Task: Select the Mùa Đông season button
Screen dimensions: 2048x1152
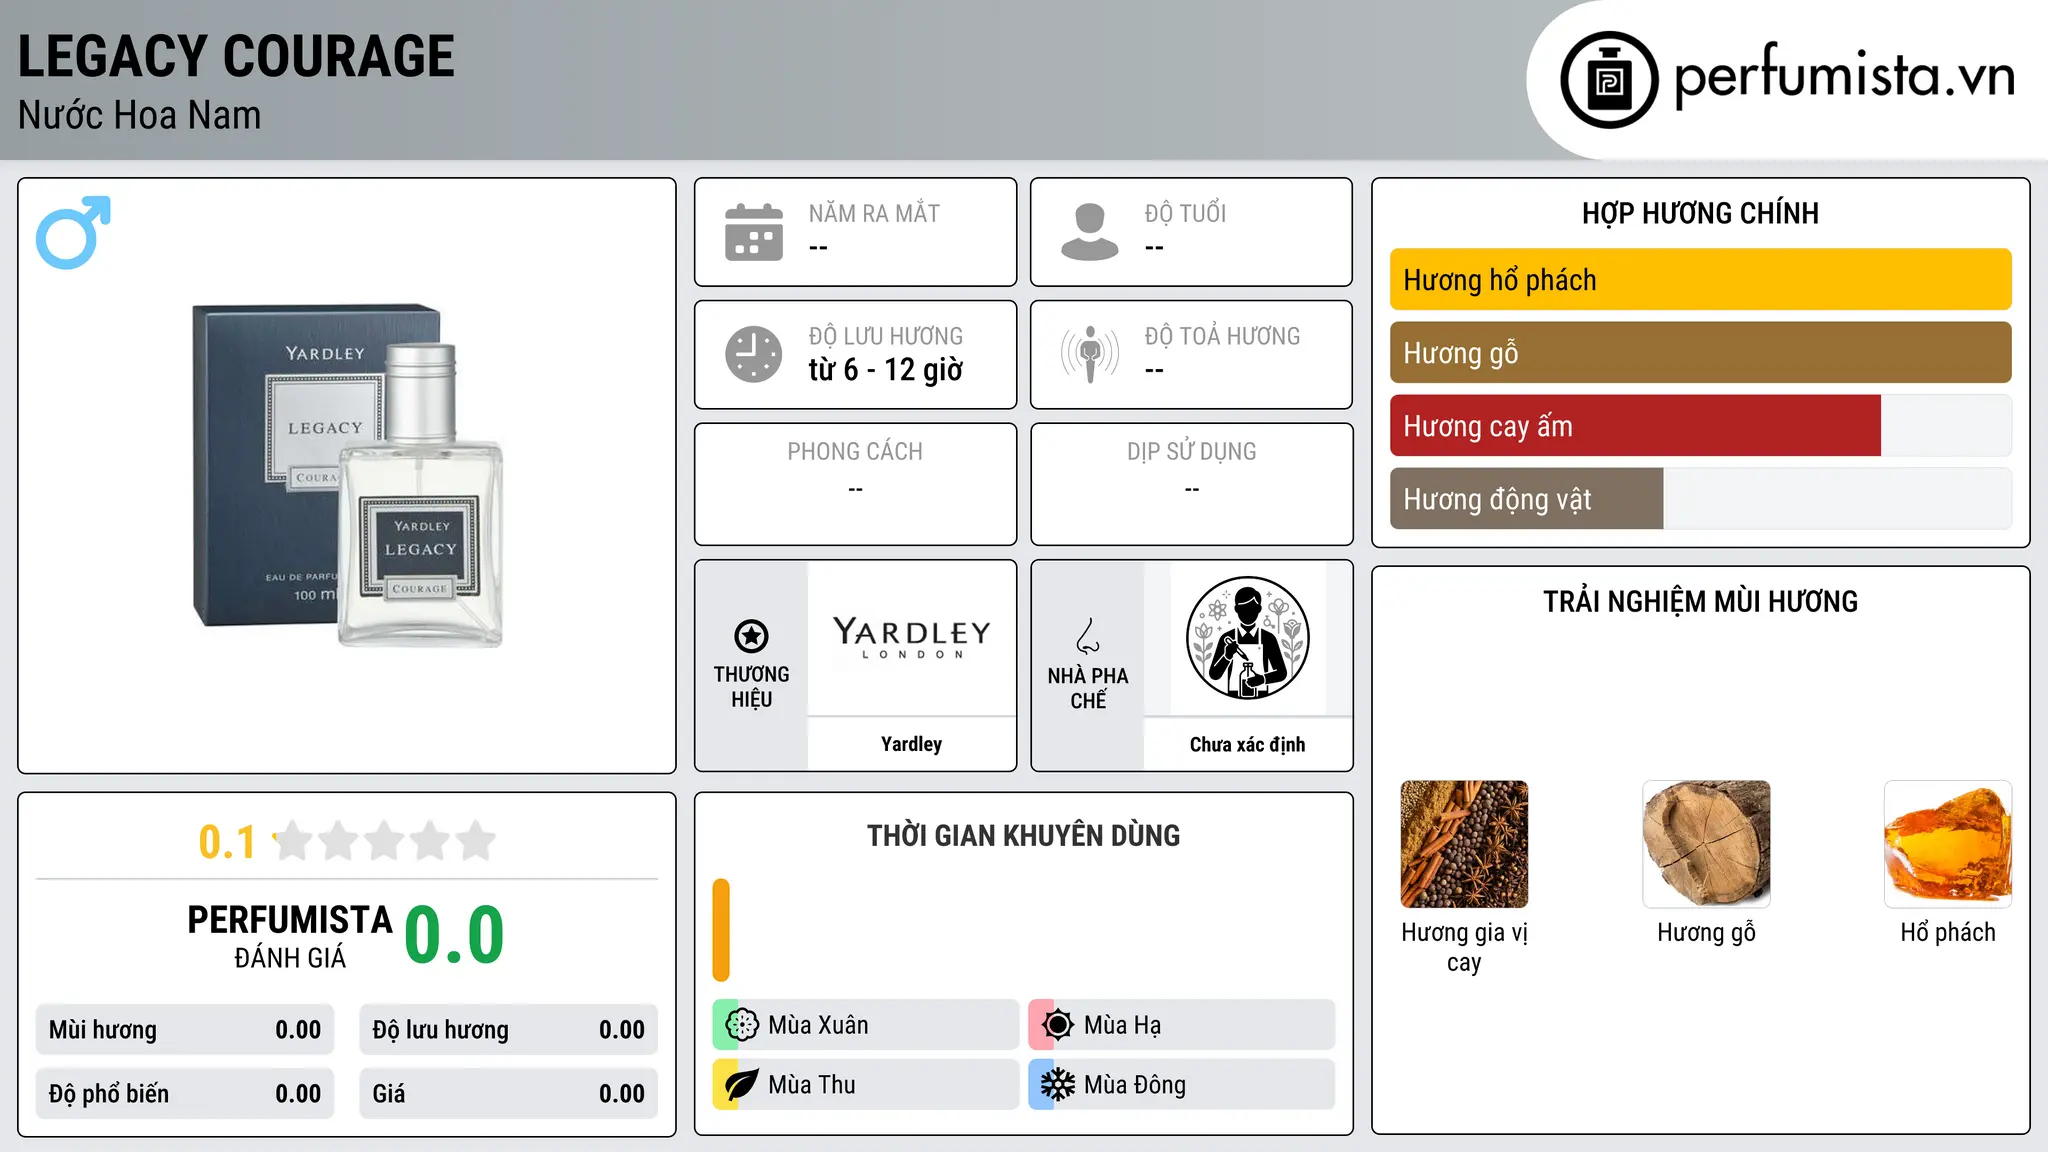Action: pos(1181,1084)
